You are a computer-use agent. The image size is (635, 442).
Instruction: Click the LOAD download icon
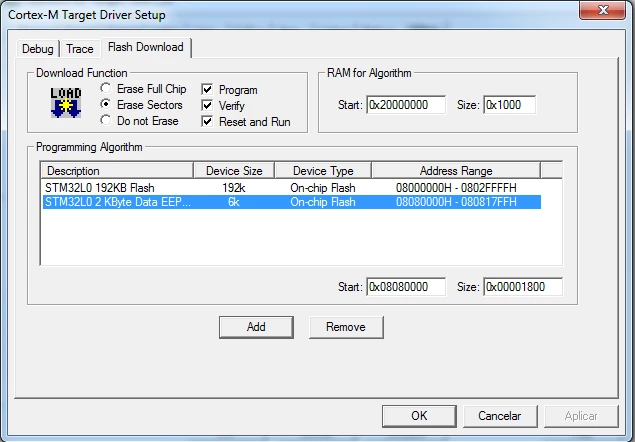66,103
